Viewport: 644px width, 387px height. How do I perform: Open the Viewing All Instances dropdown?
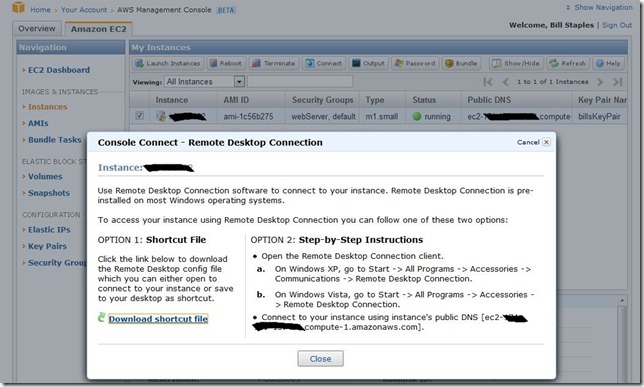(239, 82)
